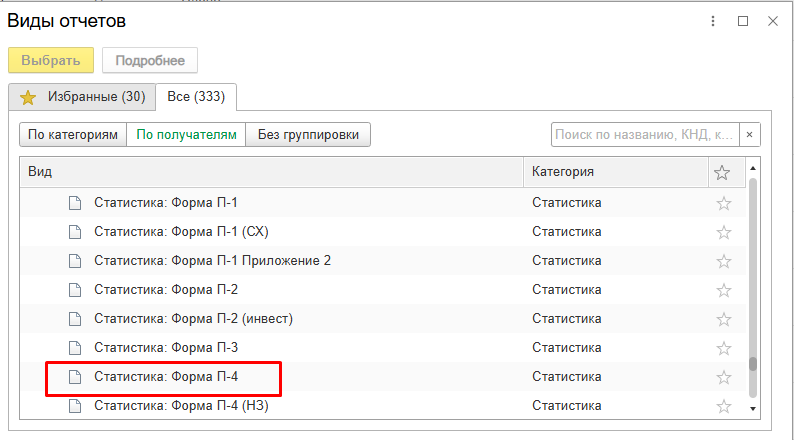Click the Выбрать button
The height and width of the screenshot is (440, 794).
coord(51,60)
